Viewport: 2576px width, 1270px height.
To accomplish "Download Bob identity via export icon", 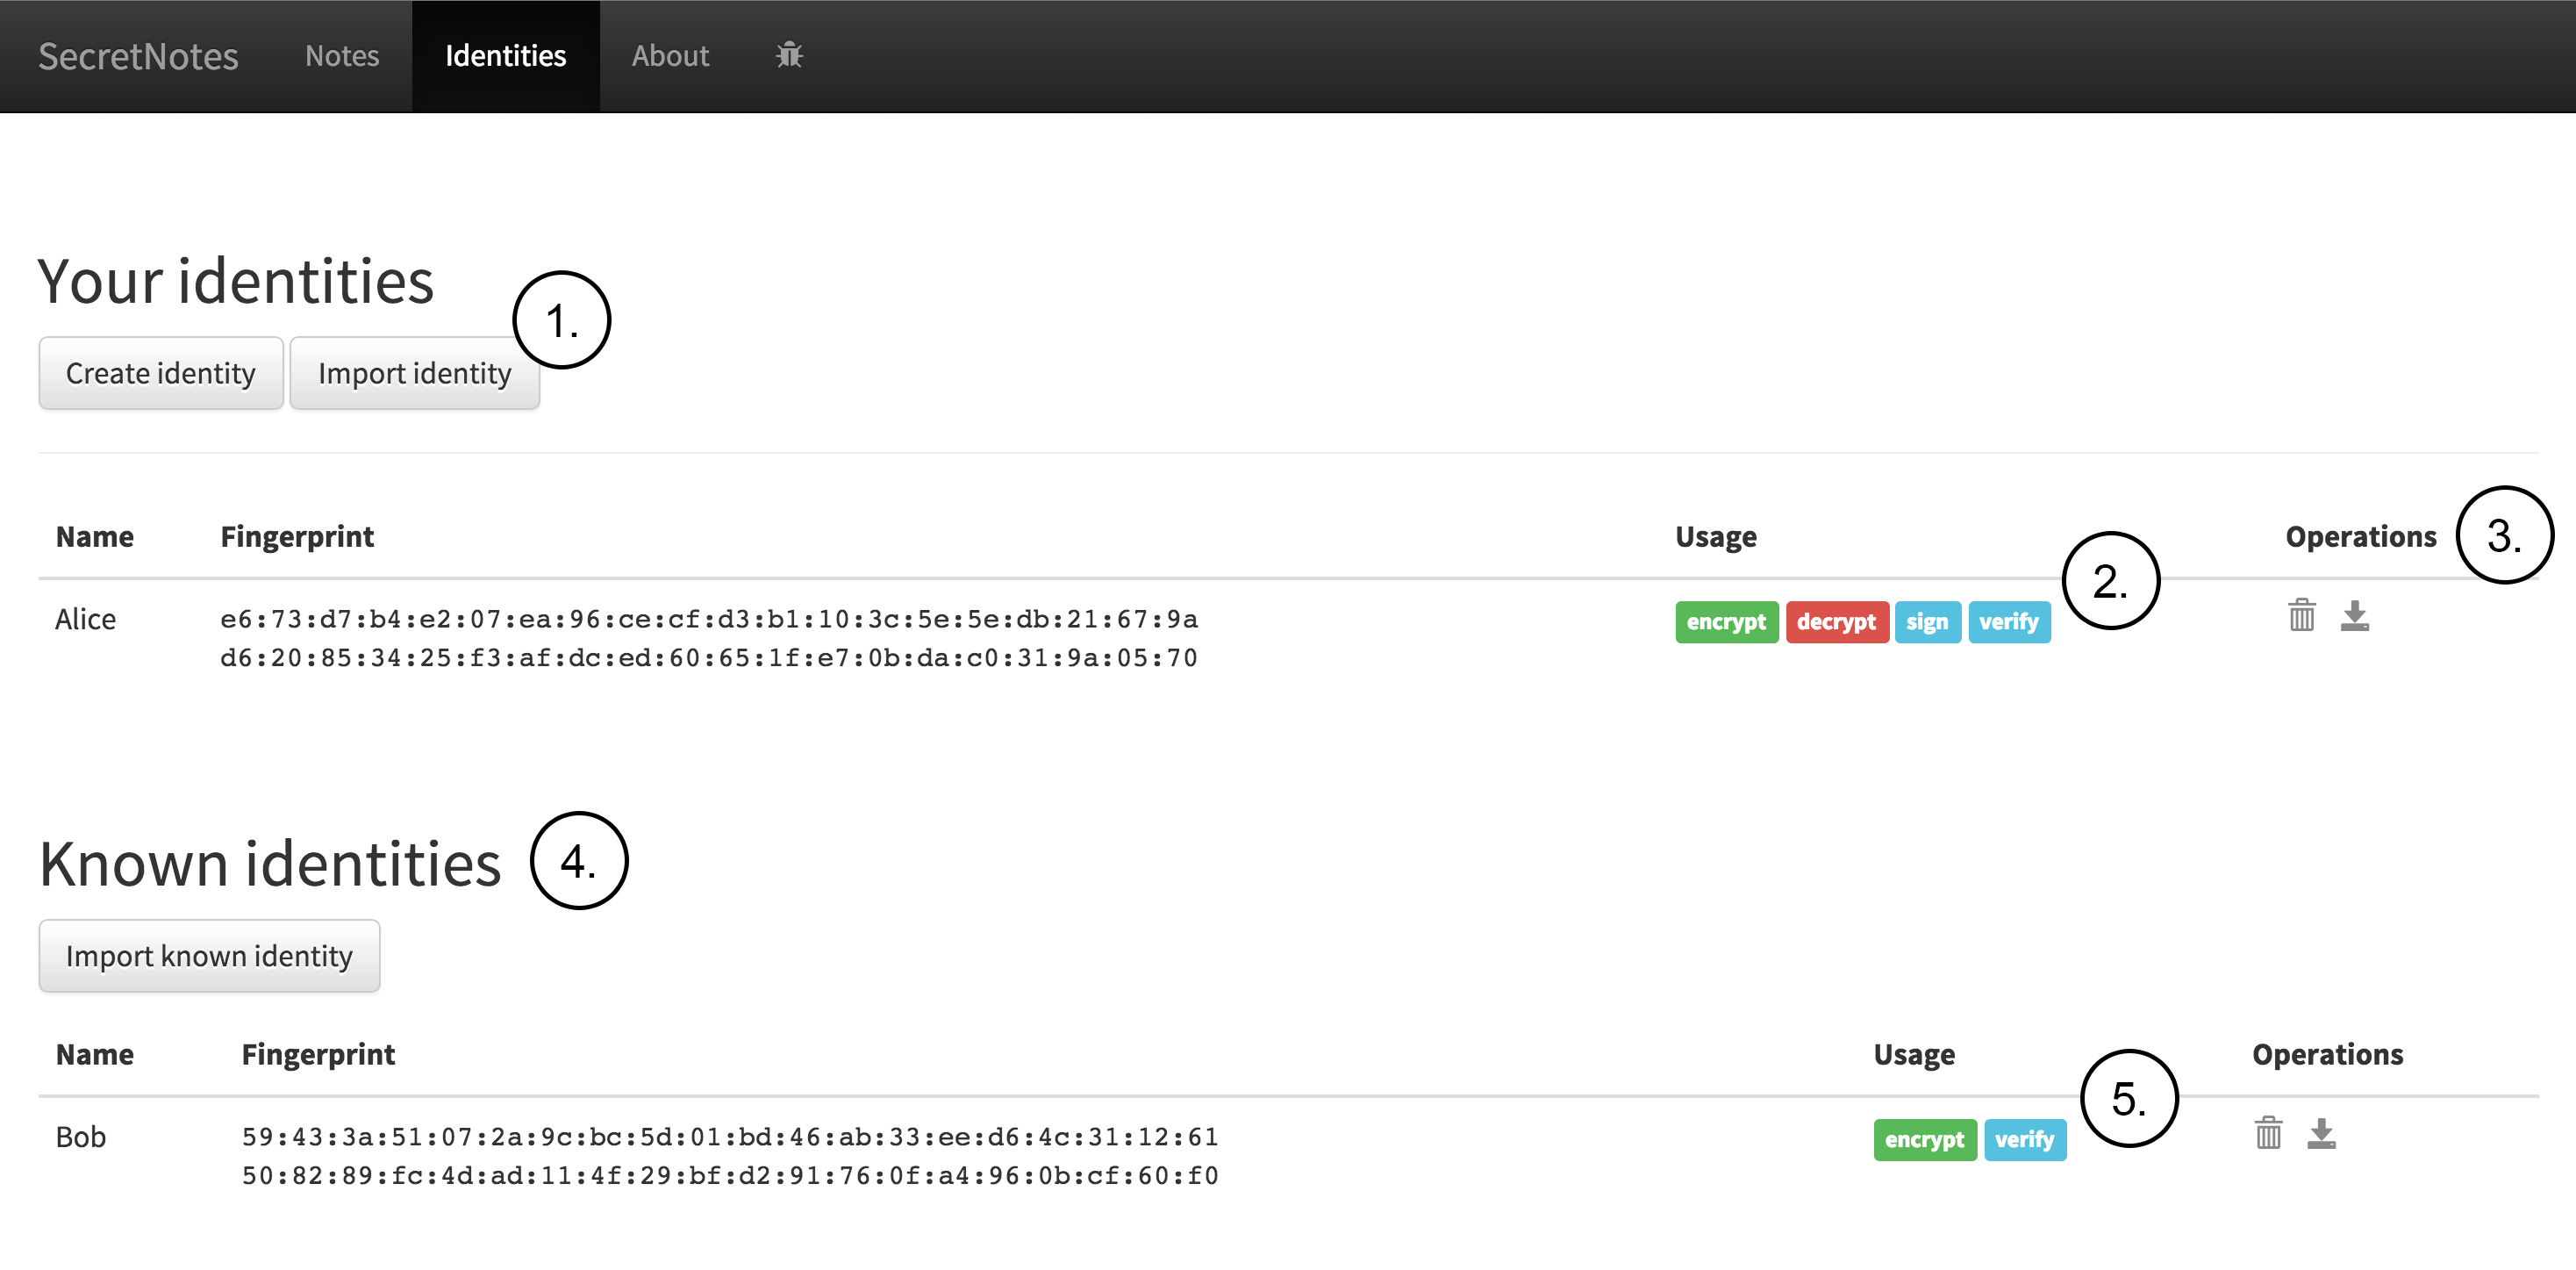I will point(2321,1134).
